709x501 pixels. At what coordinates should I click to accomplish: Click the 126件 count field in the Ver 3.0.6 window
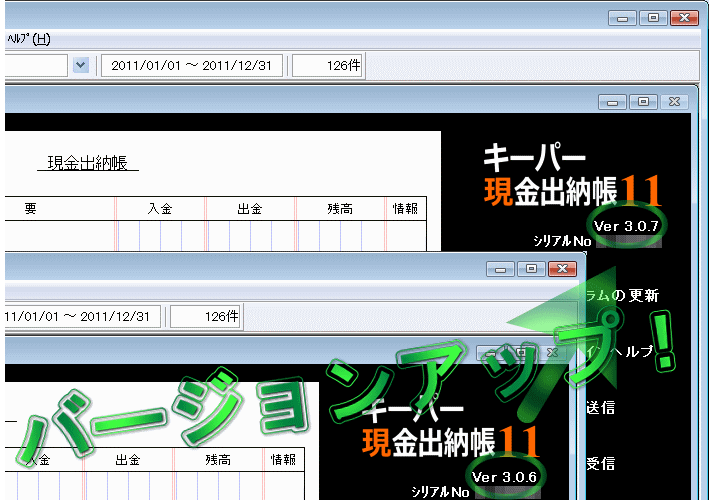point(206,317)
